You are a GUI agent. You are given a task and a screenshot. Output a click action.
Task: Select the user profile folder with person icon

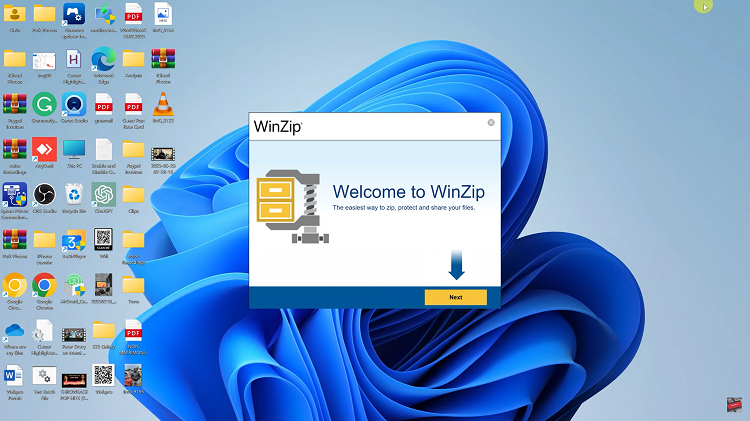click(x=14, y=14)
